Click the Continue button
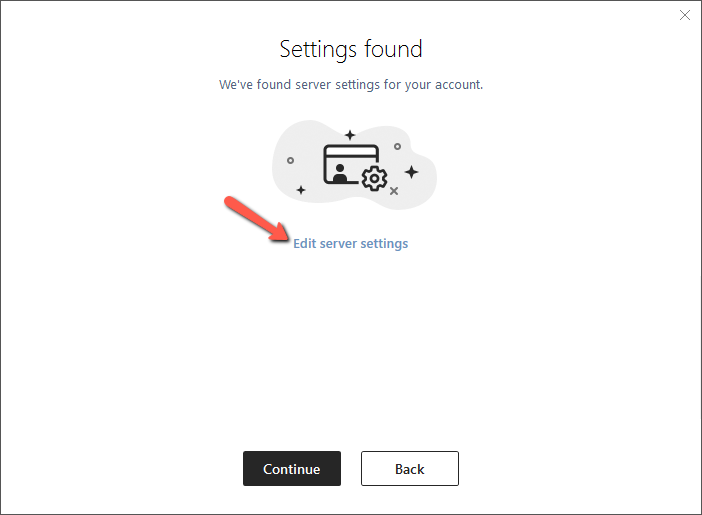 pos(292,468)
